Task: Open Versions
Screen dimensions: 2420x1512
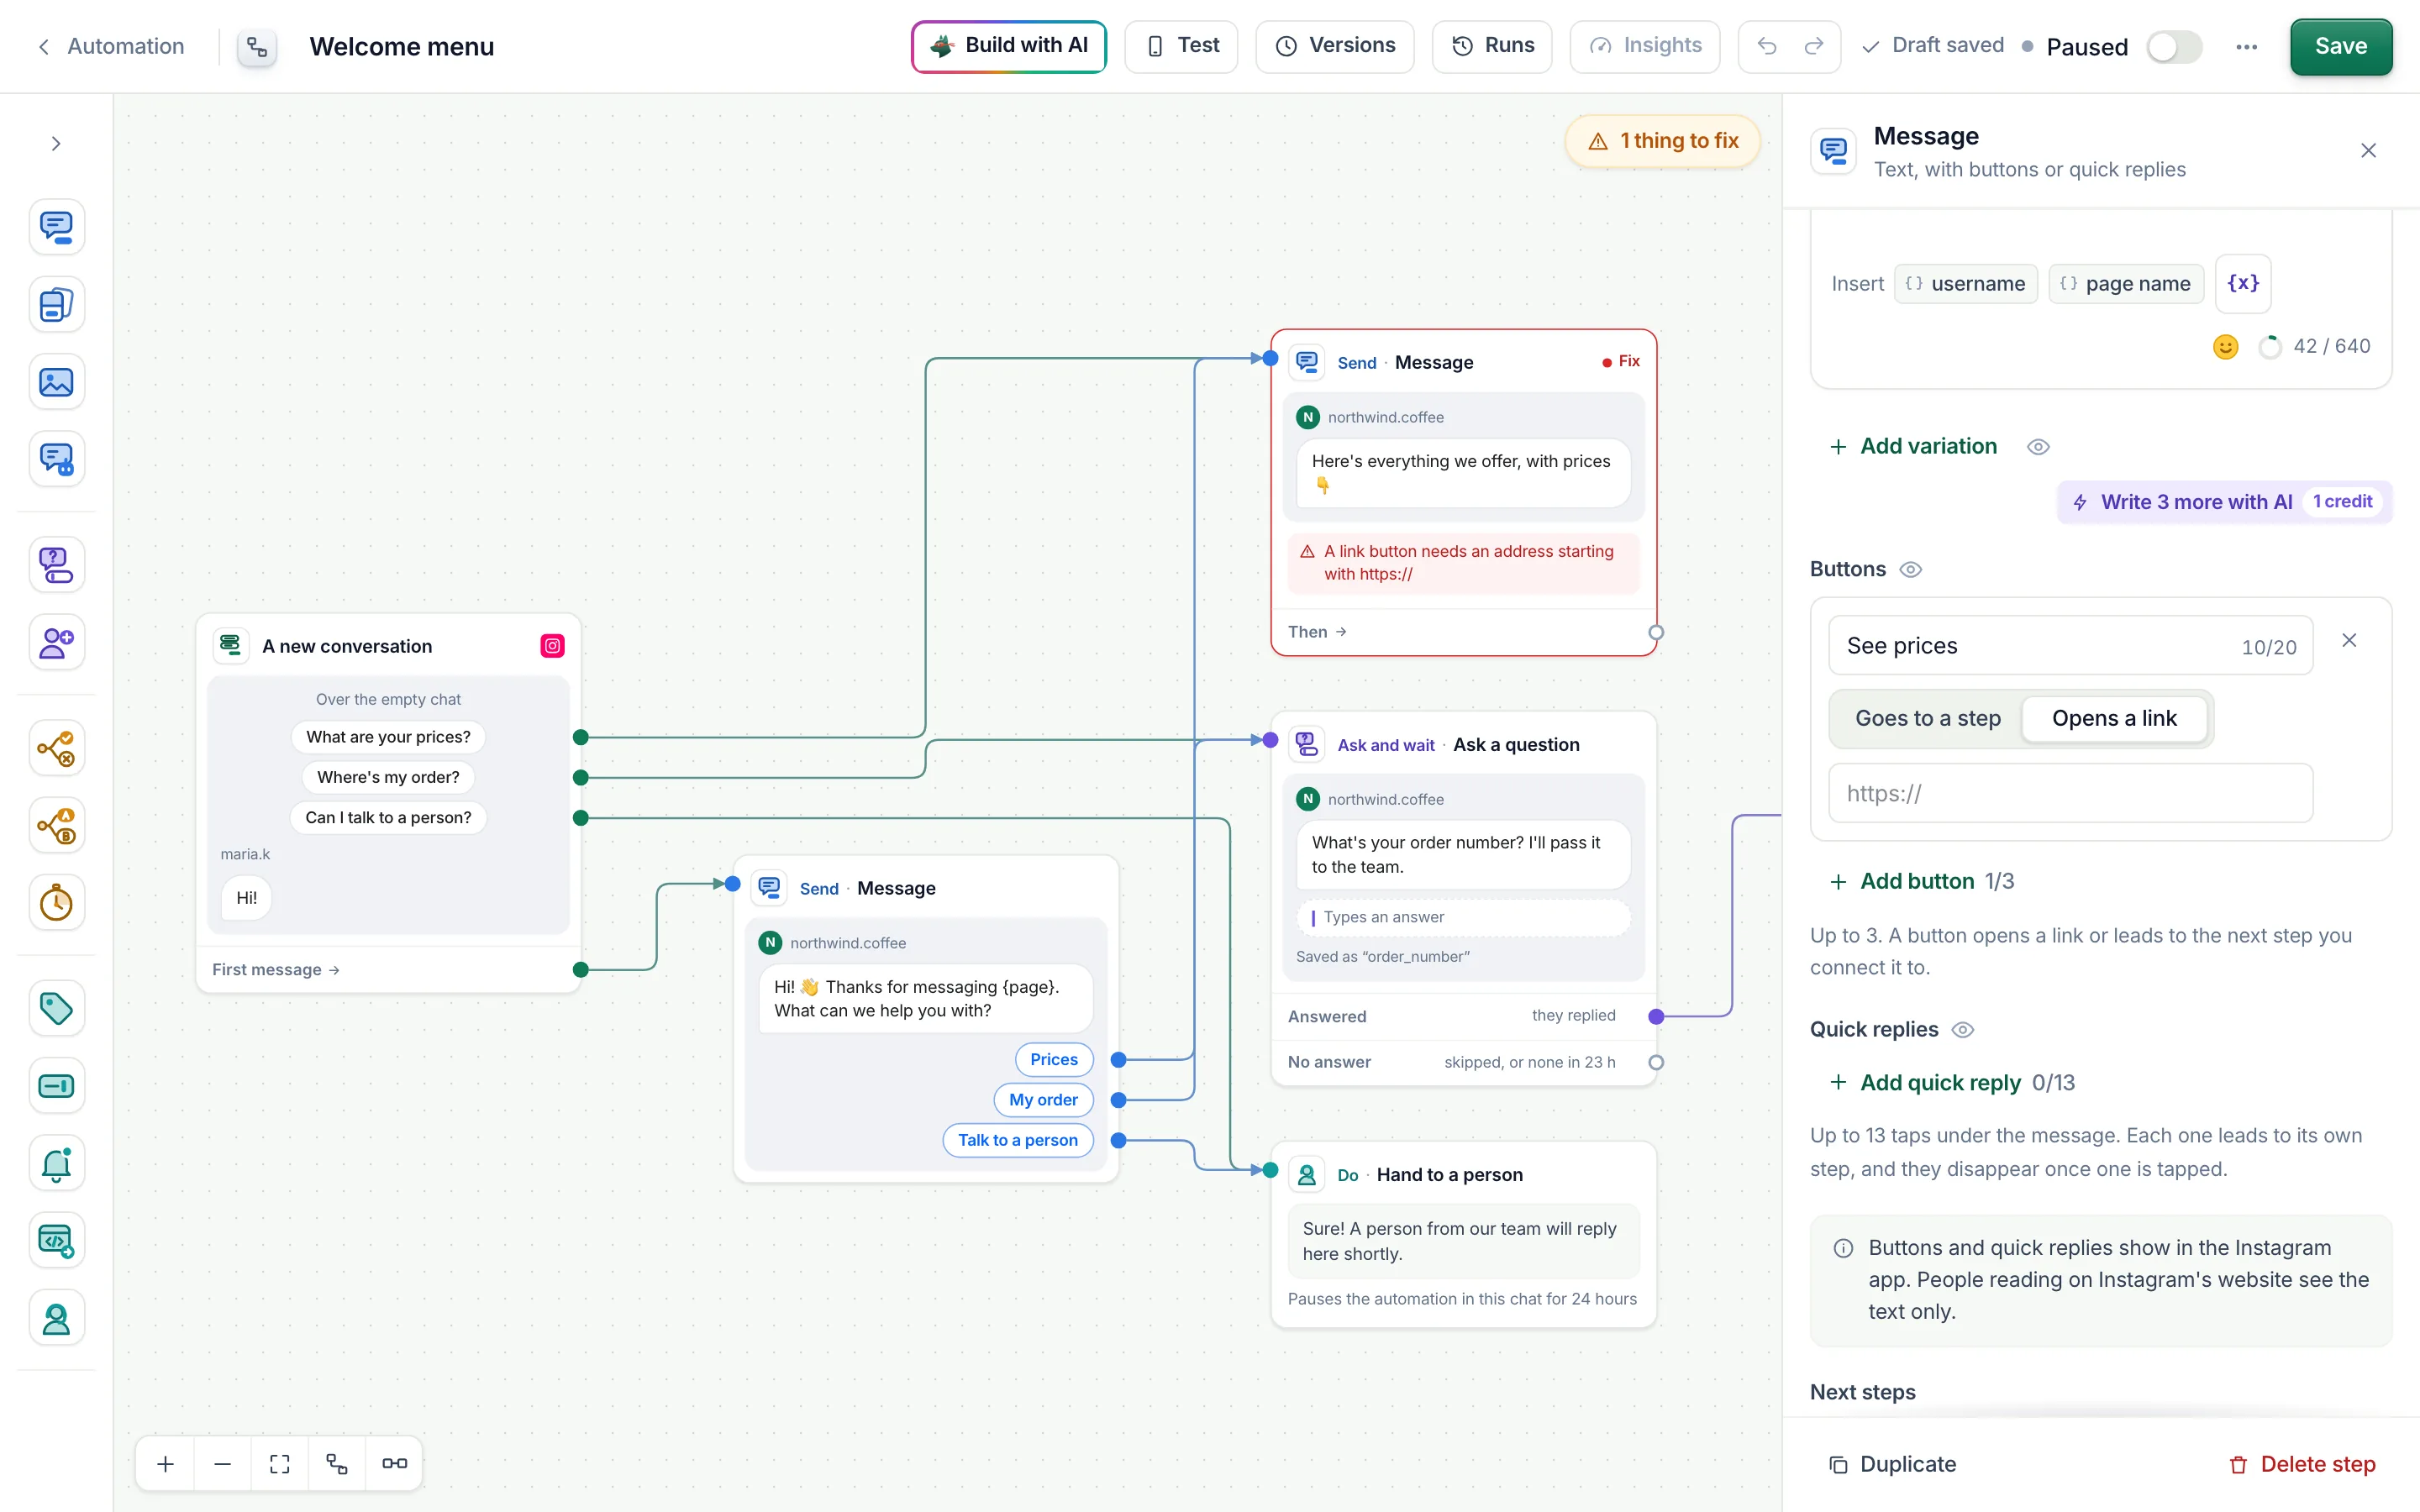Action: [1335, 46]
